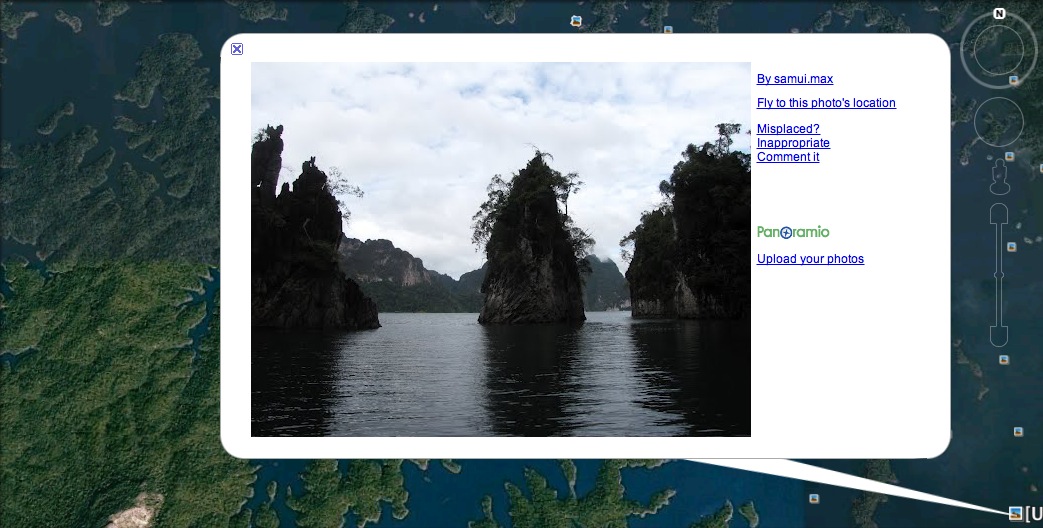Open photo marker at top edge of map
Viewport: 1043px width, 528px height.
576,20
